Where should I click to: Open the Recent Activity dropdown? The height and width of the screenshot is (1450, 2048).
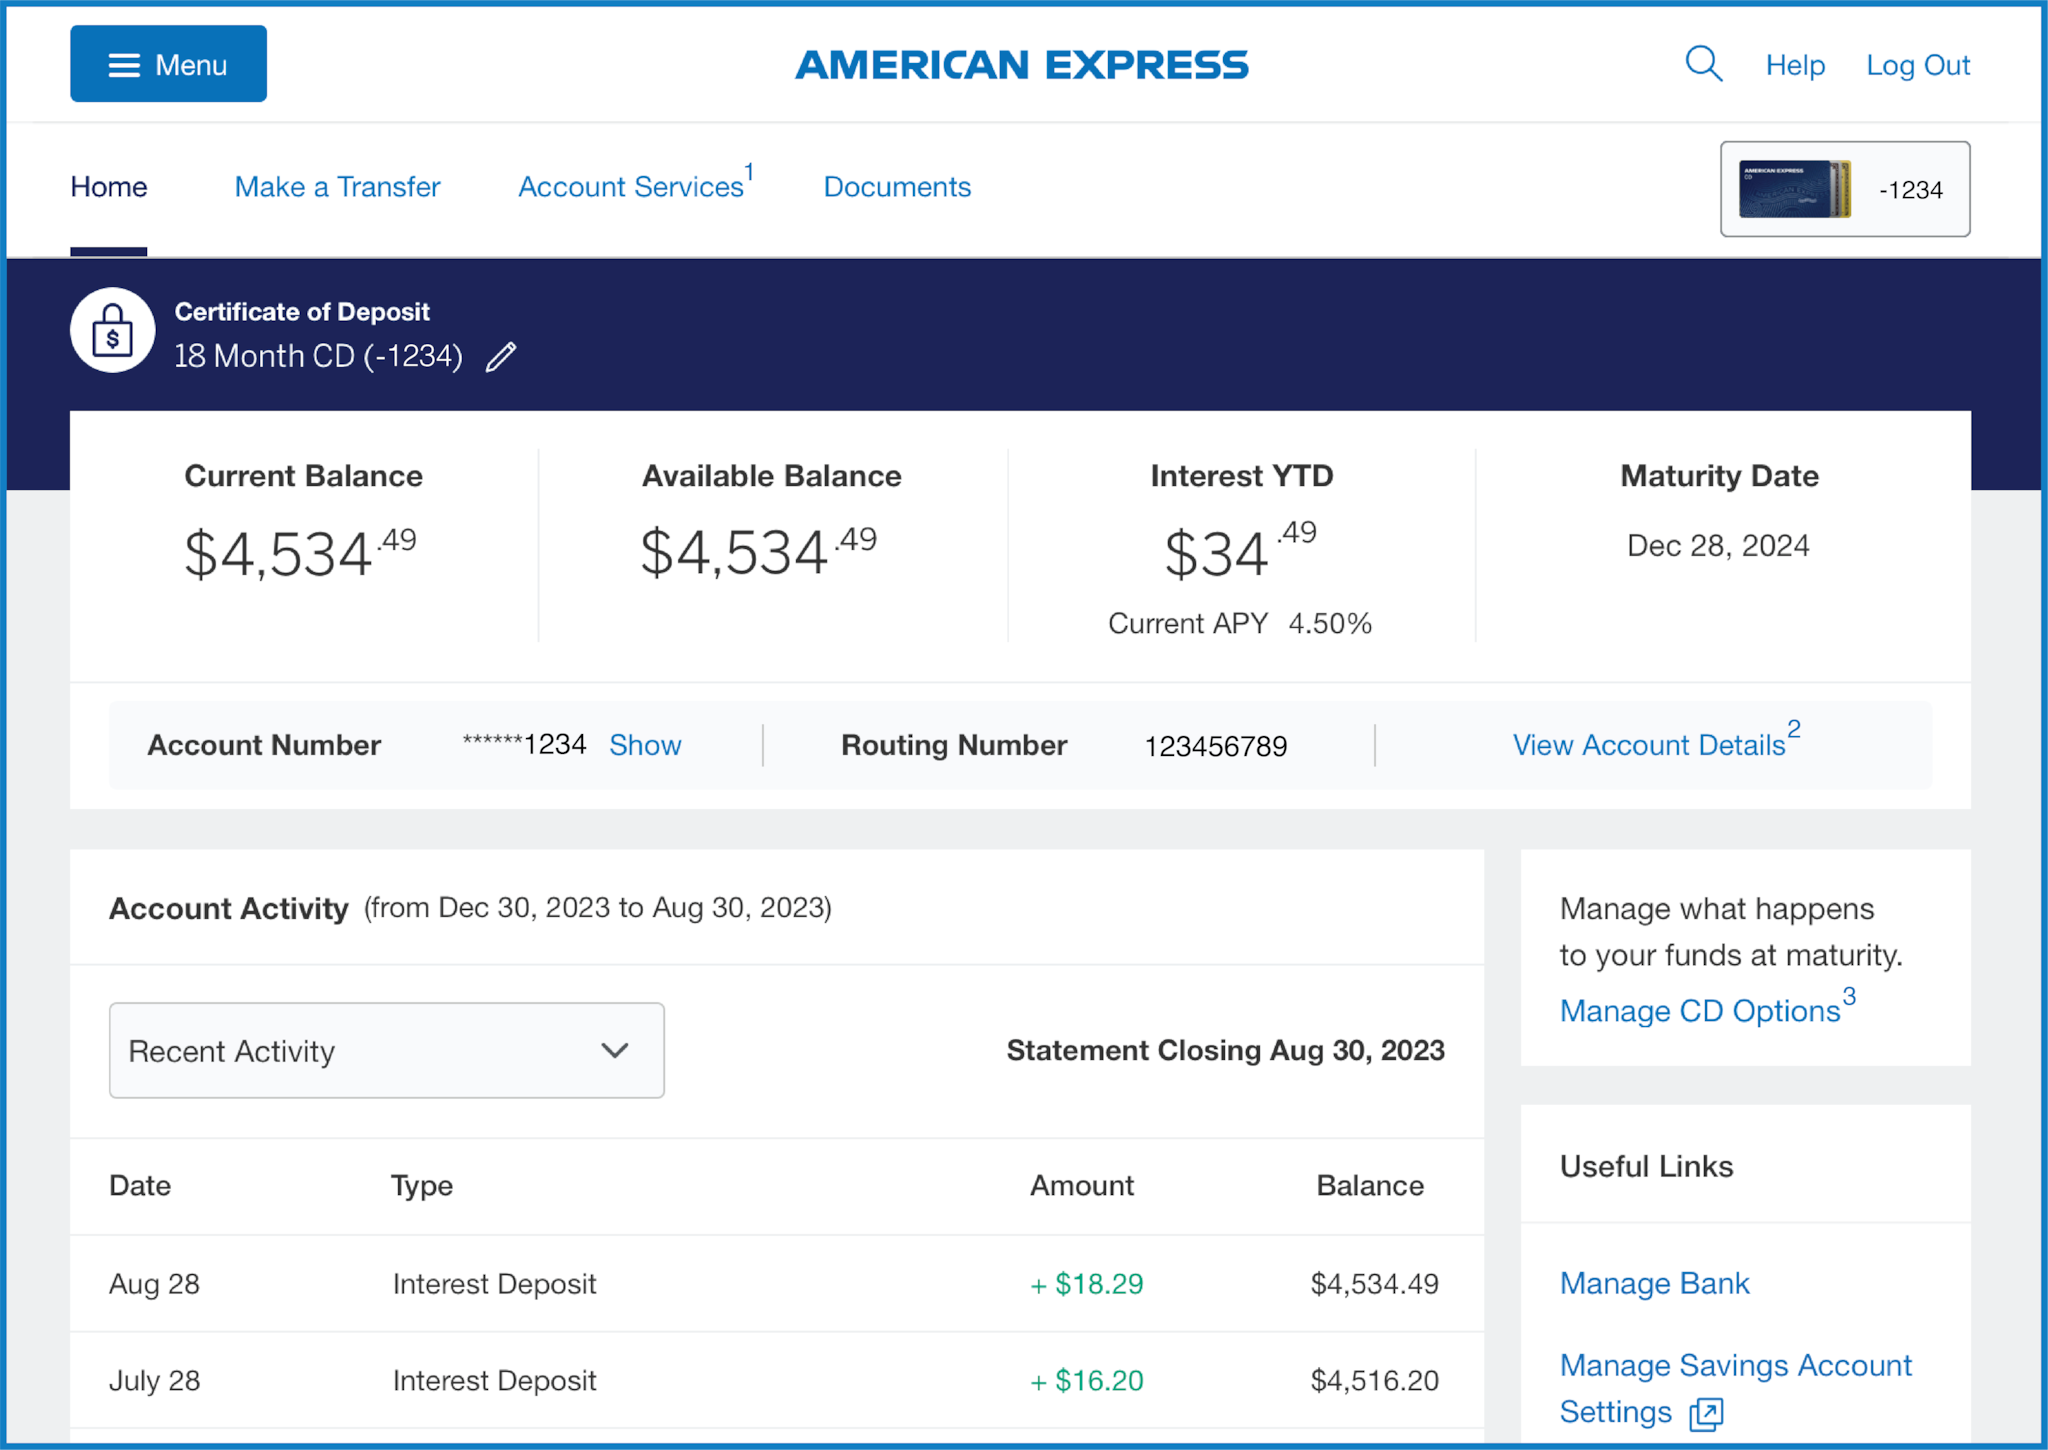coord(387,1051)
